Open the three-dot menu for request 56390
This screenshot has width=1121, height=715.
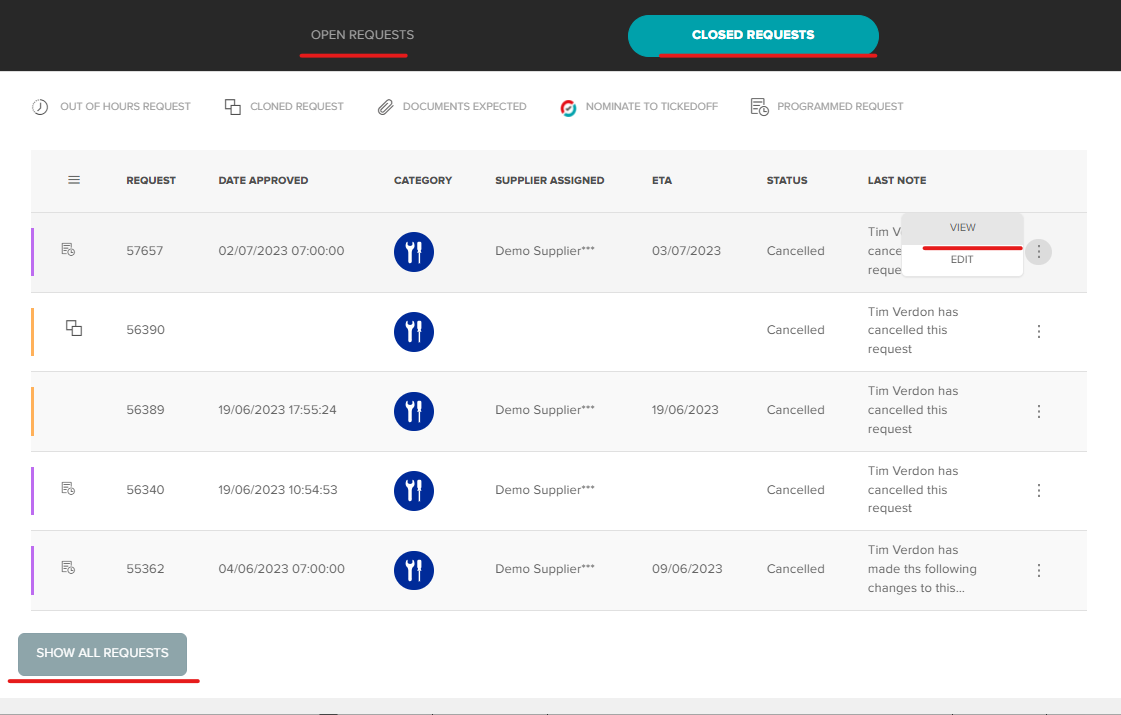[x=1039, y=331]
